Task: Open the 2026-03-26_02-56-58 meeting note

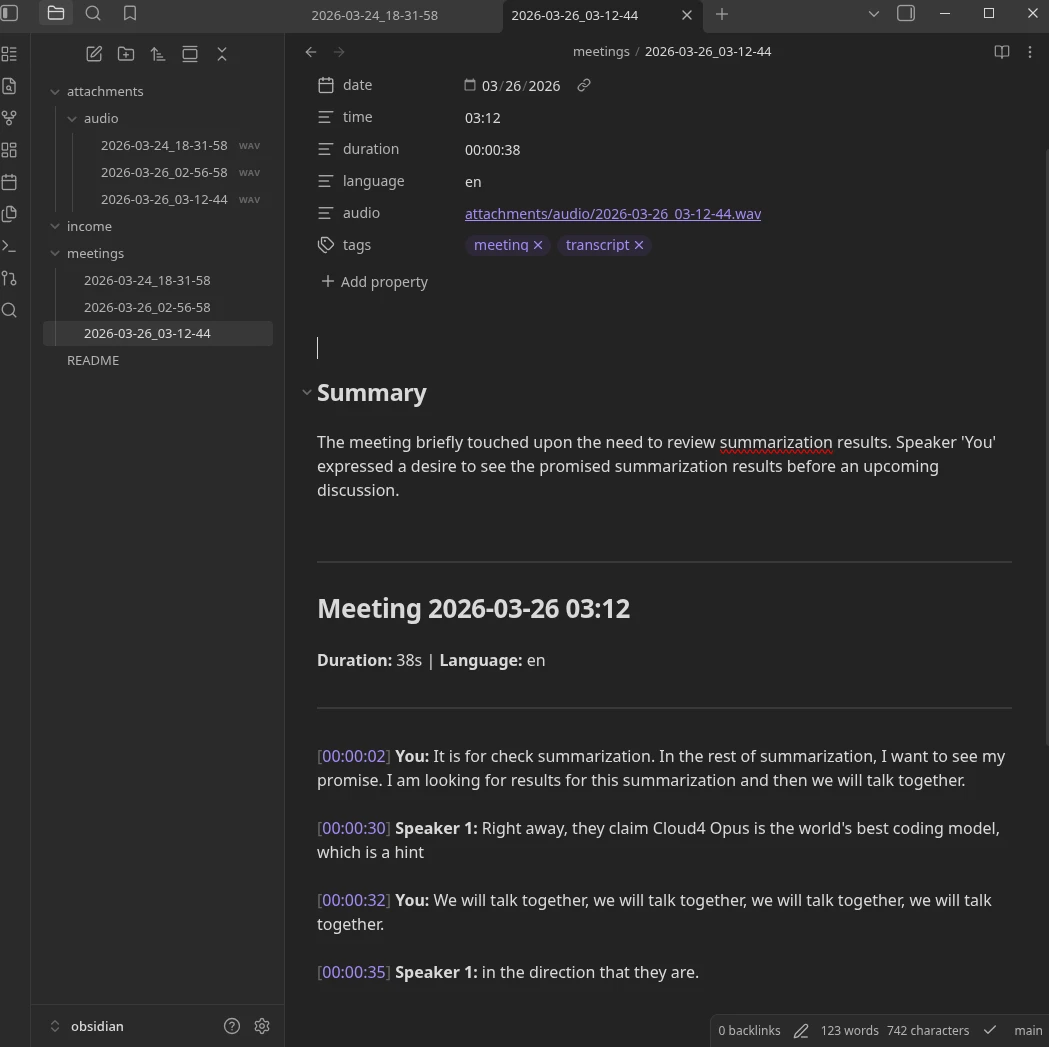Action: pos(147,307)
